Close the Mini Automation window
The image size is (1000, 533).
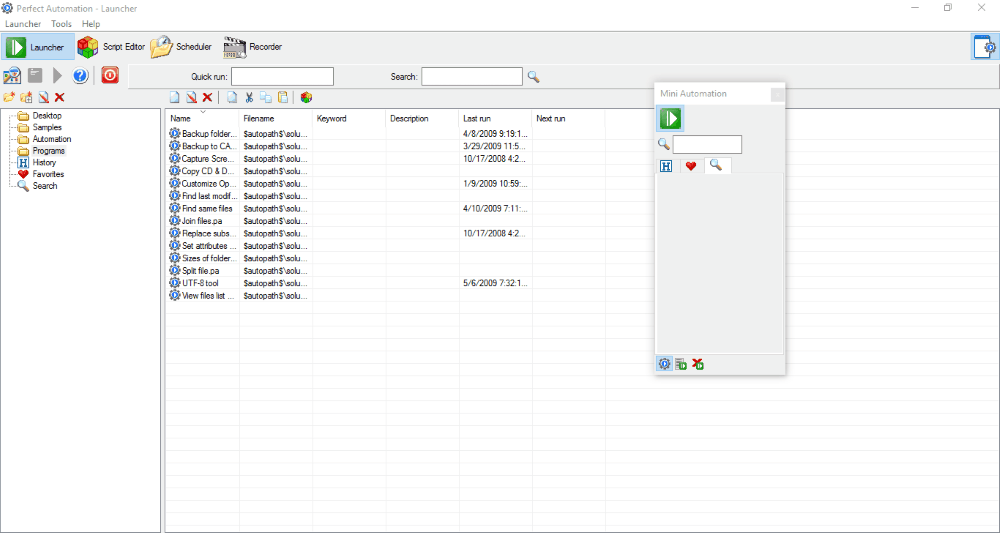[777, 94]
